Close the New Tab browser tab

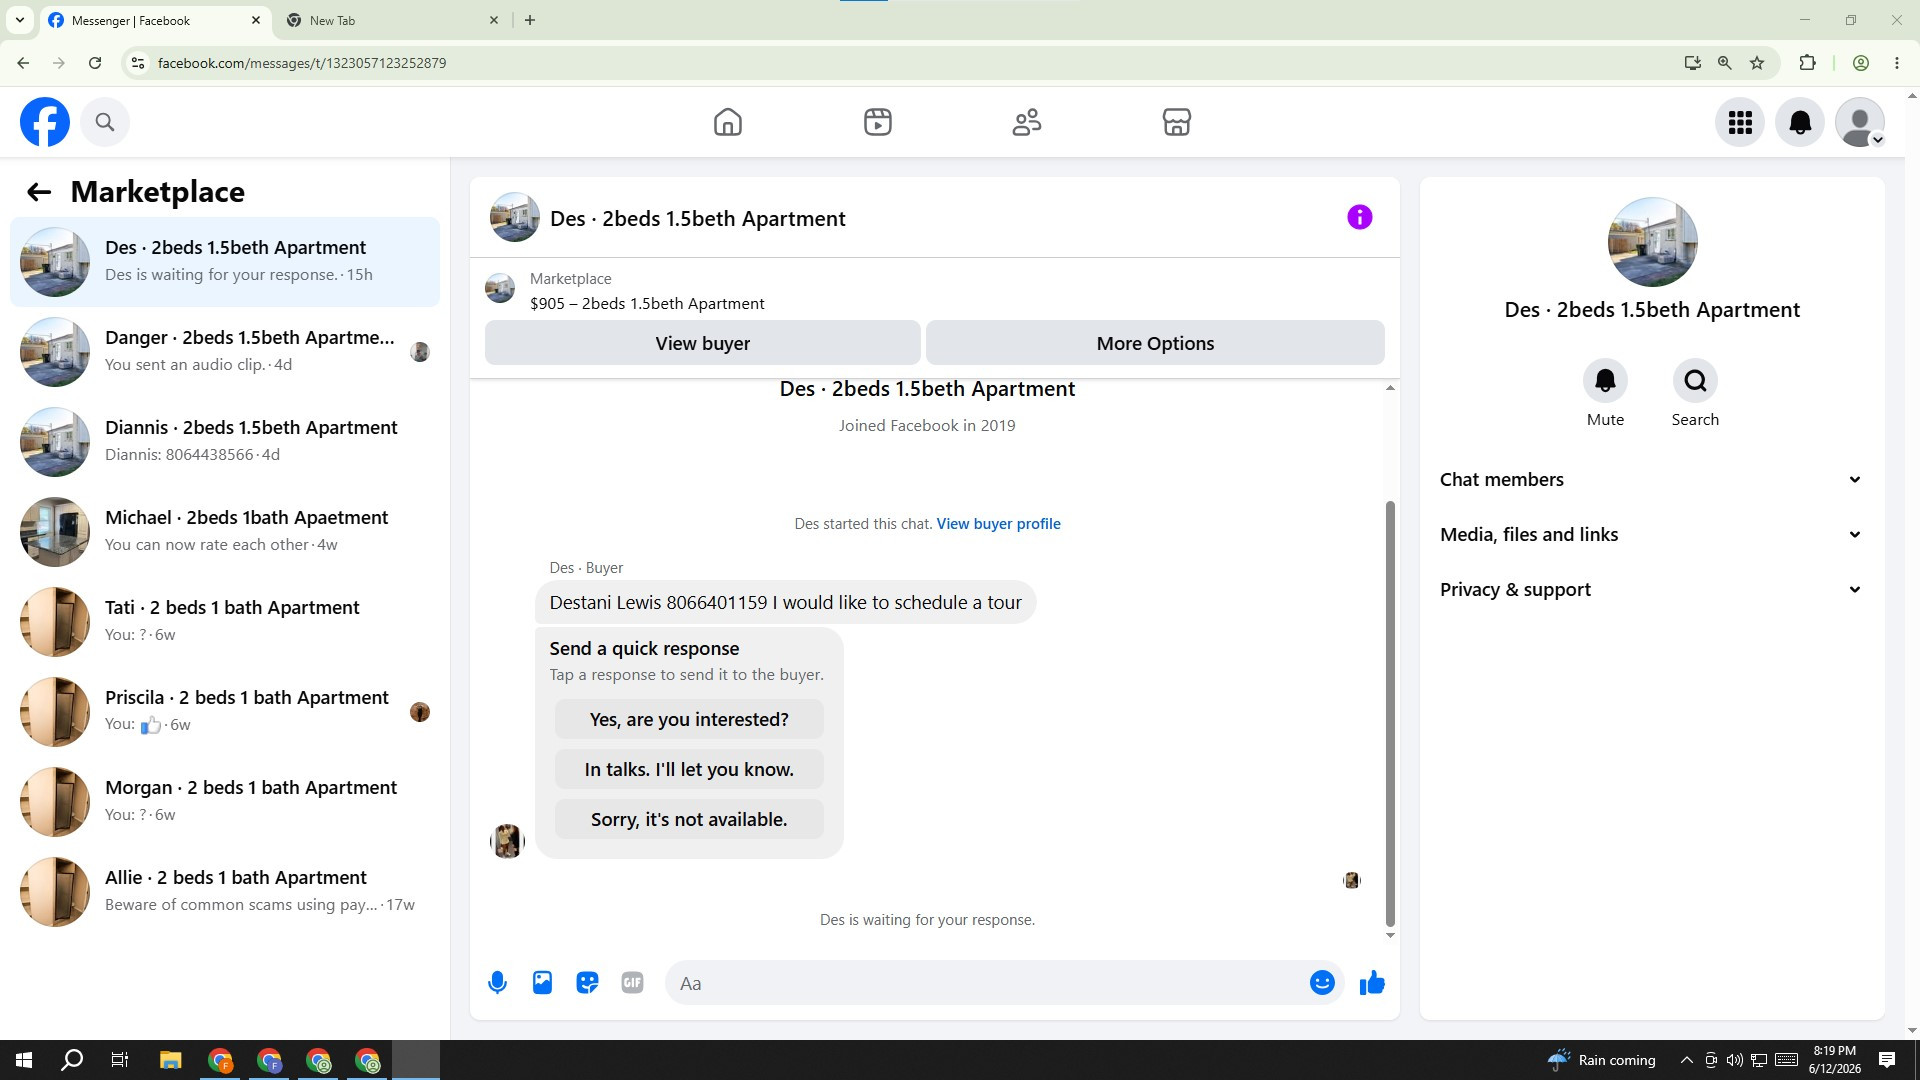494,20
